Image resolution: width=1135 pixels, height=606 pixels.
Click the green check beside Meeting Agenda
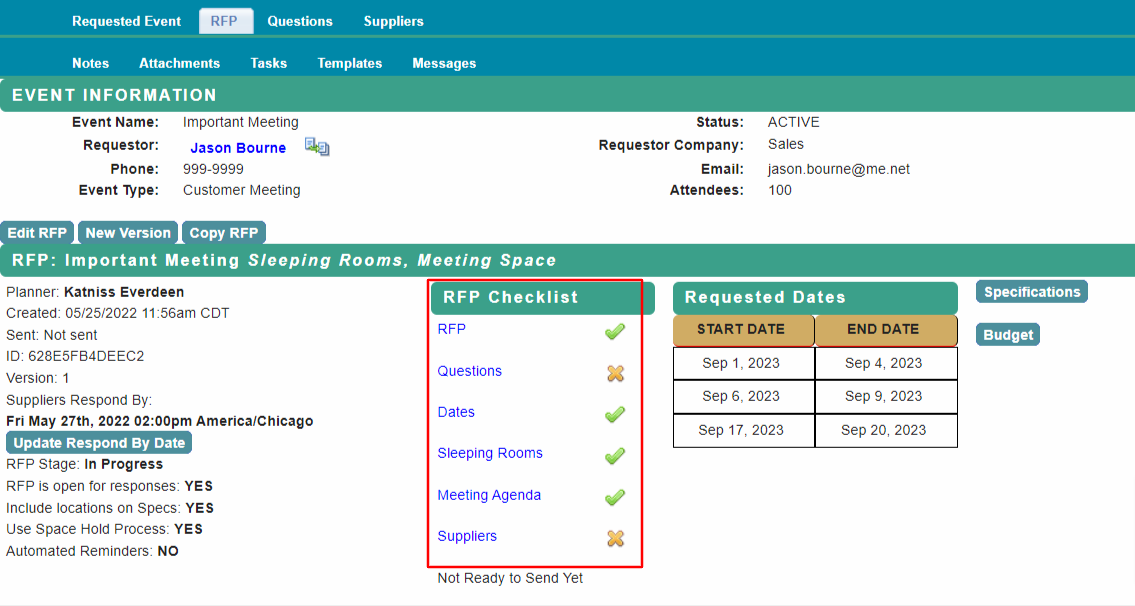coord(615,497)
